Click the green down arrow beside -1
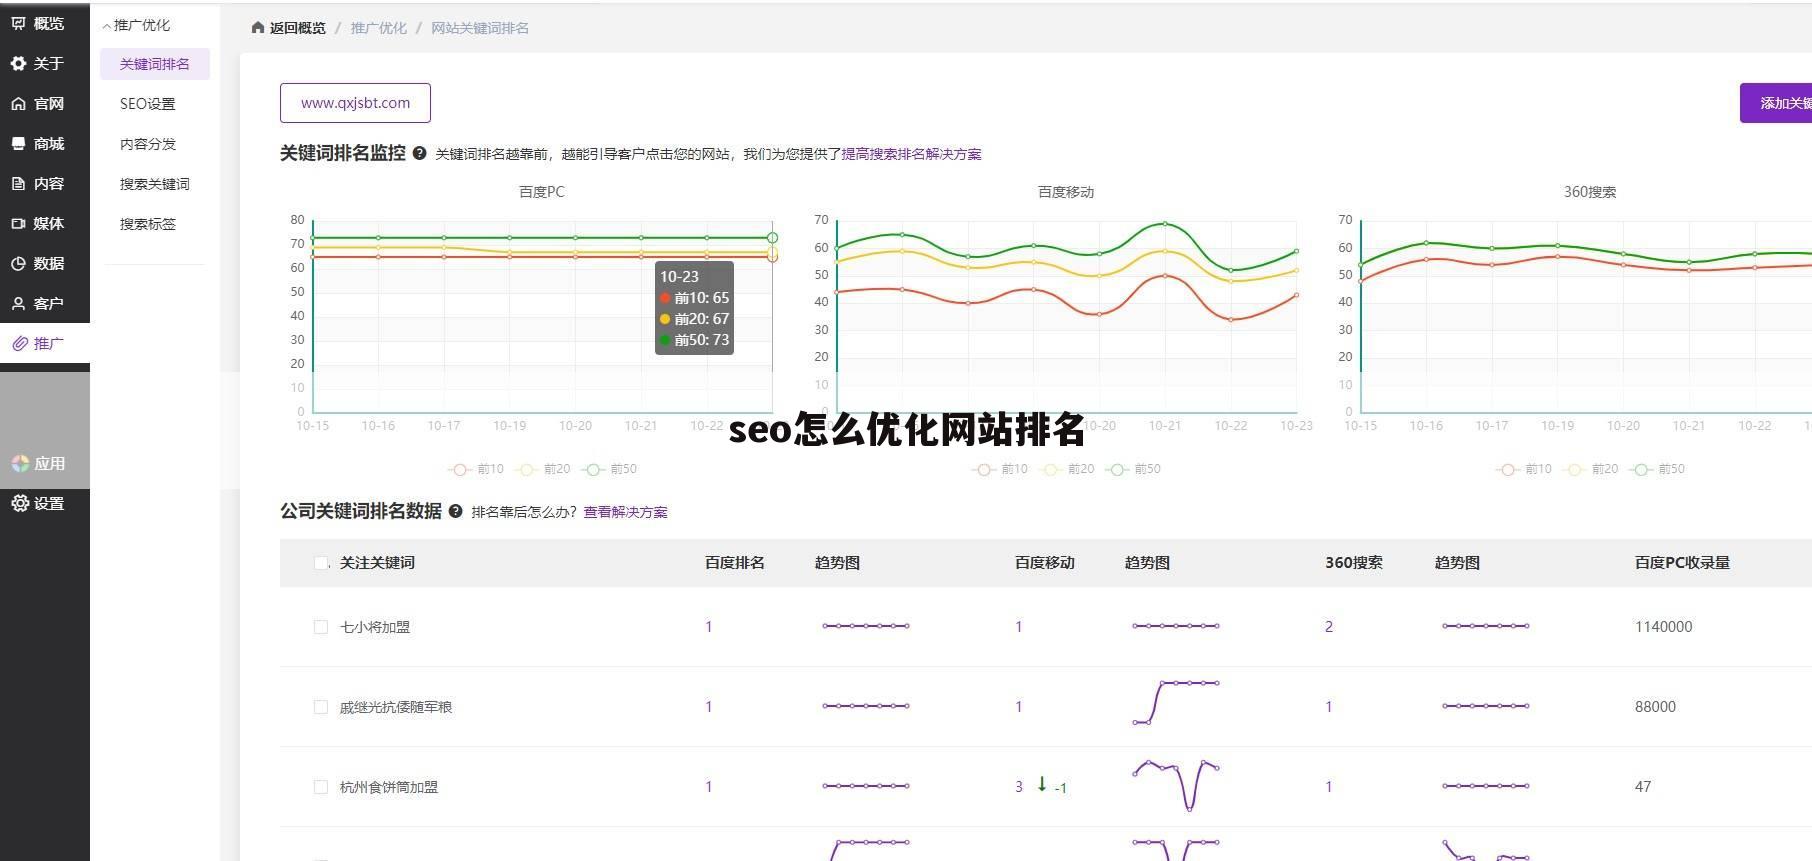The width and height of the screenshot is (1812, 861). pos(1042,784)
